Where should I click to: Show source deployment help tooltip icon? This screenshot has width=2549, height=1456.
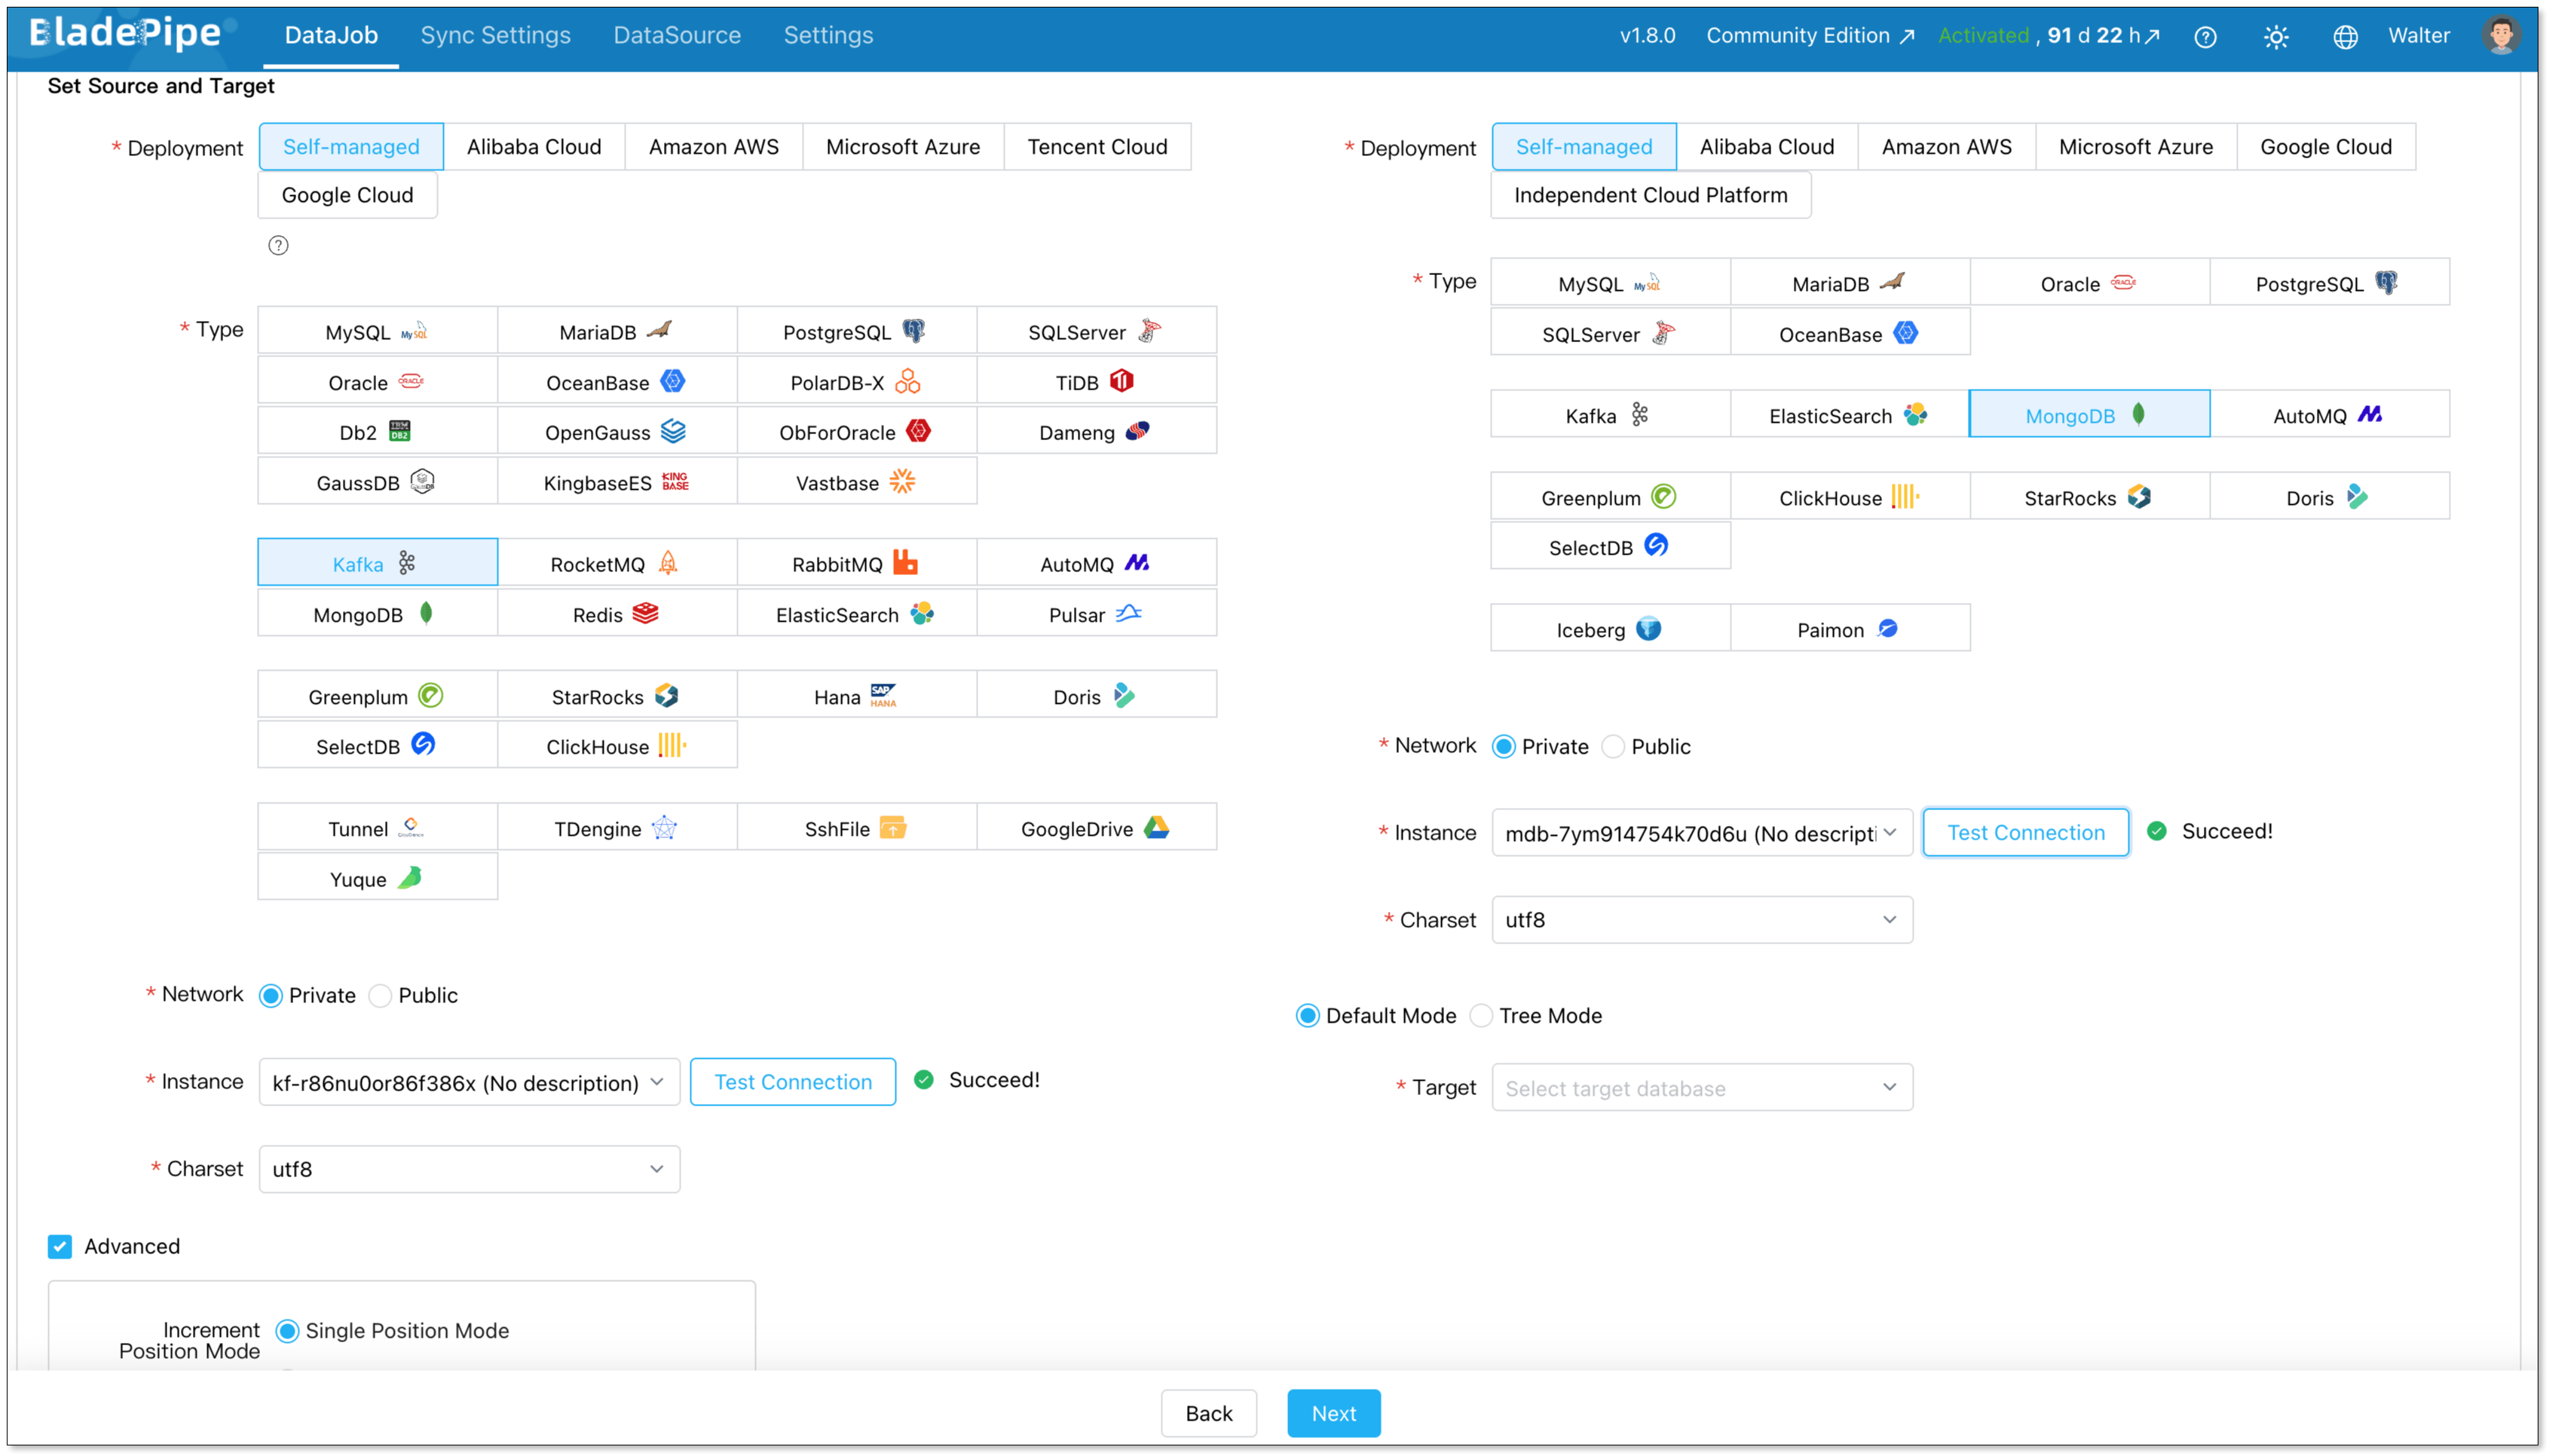[278, 245]
